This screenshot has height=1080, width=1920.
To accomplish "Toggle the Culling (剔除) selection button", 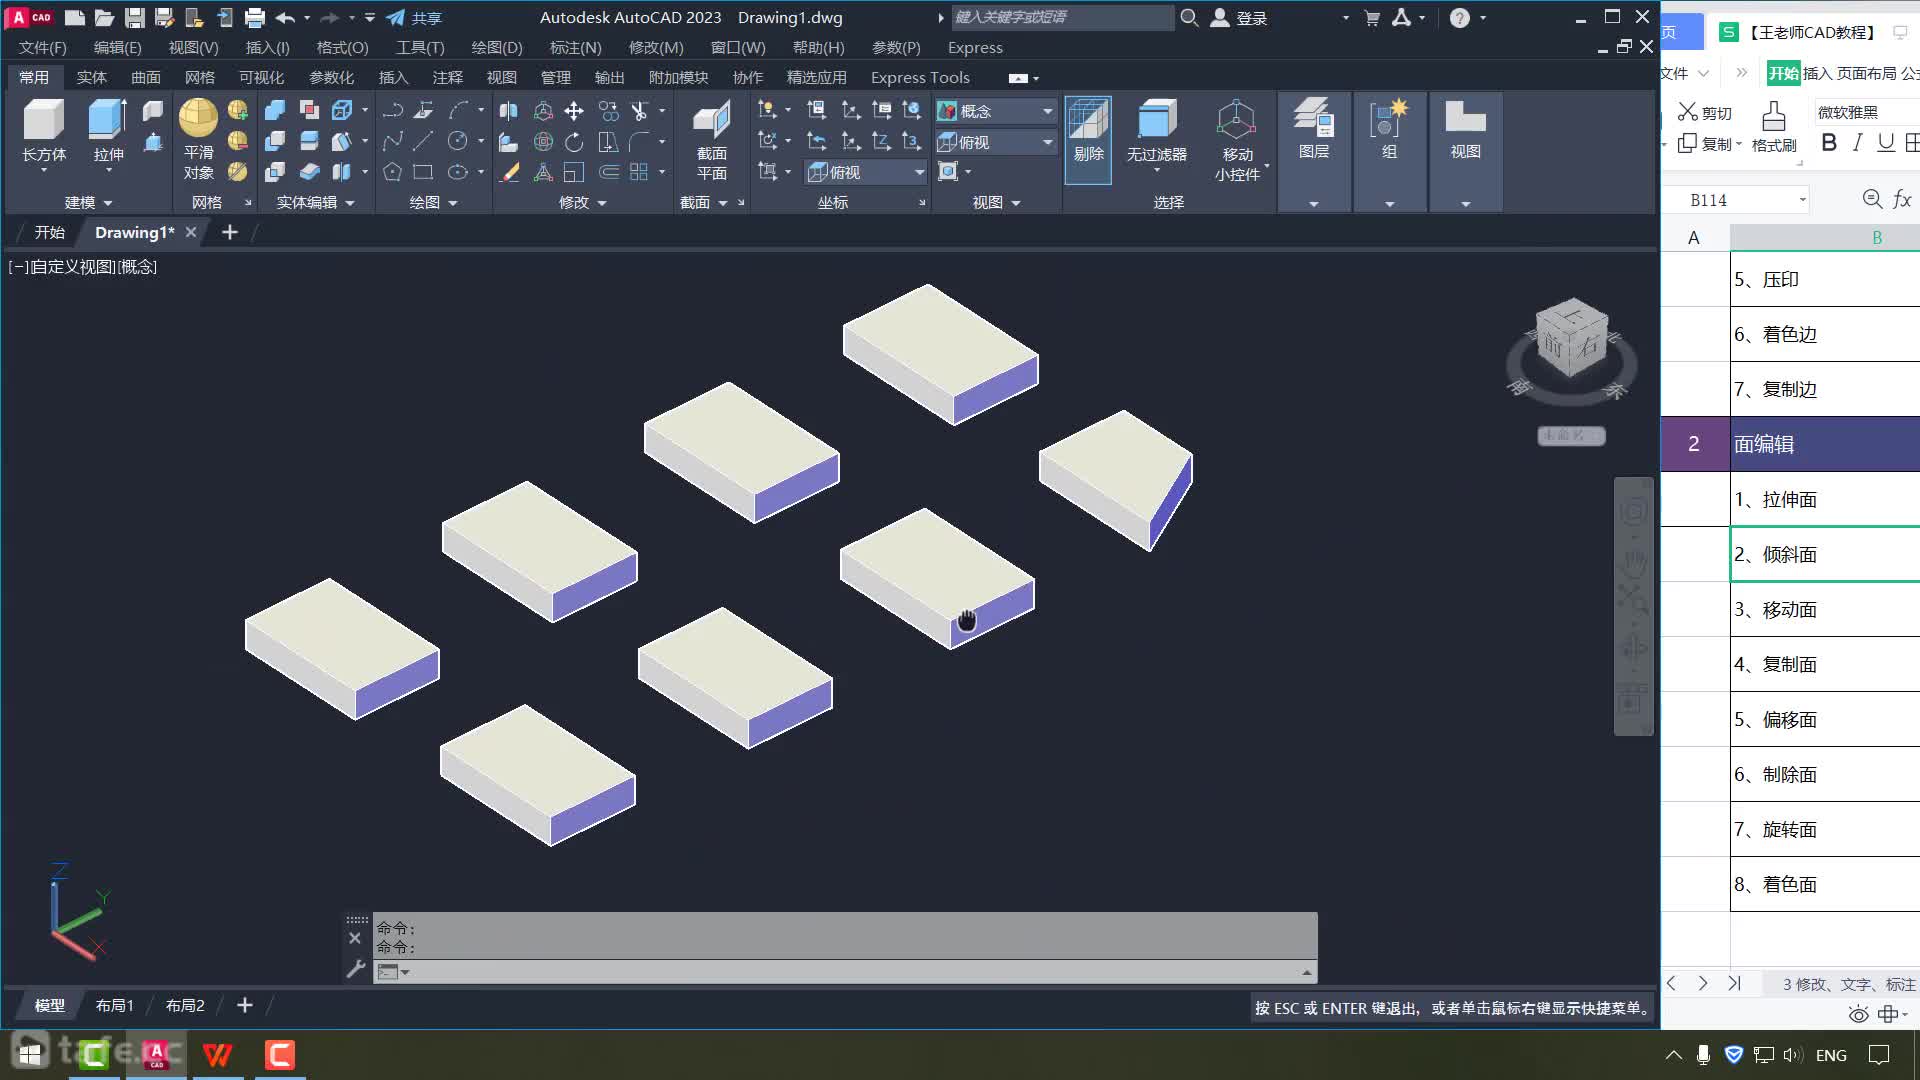I will coord(1088,140).
